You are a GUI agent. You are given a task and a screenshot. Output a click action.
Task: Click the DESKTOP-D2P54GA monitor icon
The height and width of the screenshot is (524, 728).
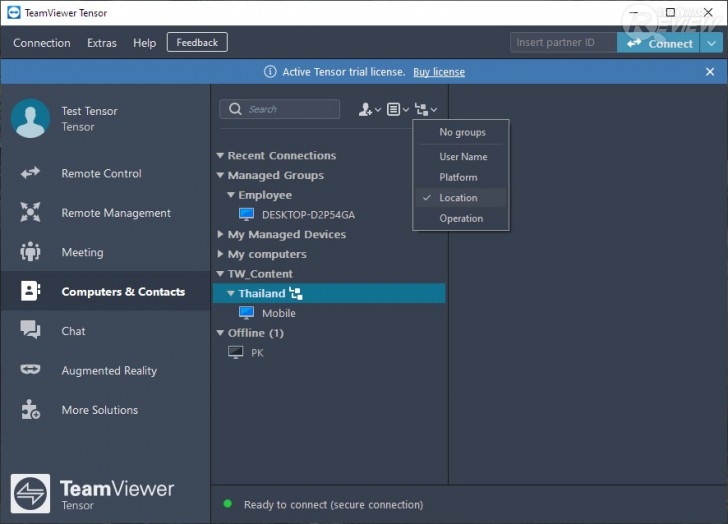click(x=246, y=214)
